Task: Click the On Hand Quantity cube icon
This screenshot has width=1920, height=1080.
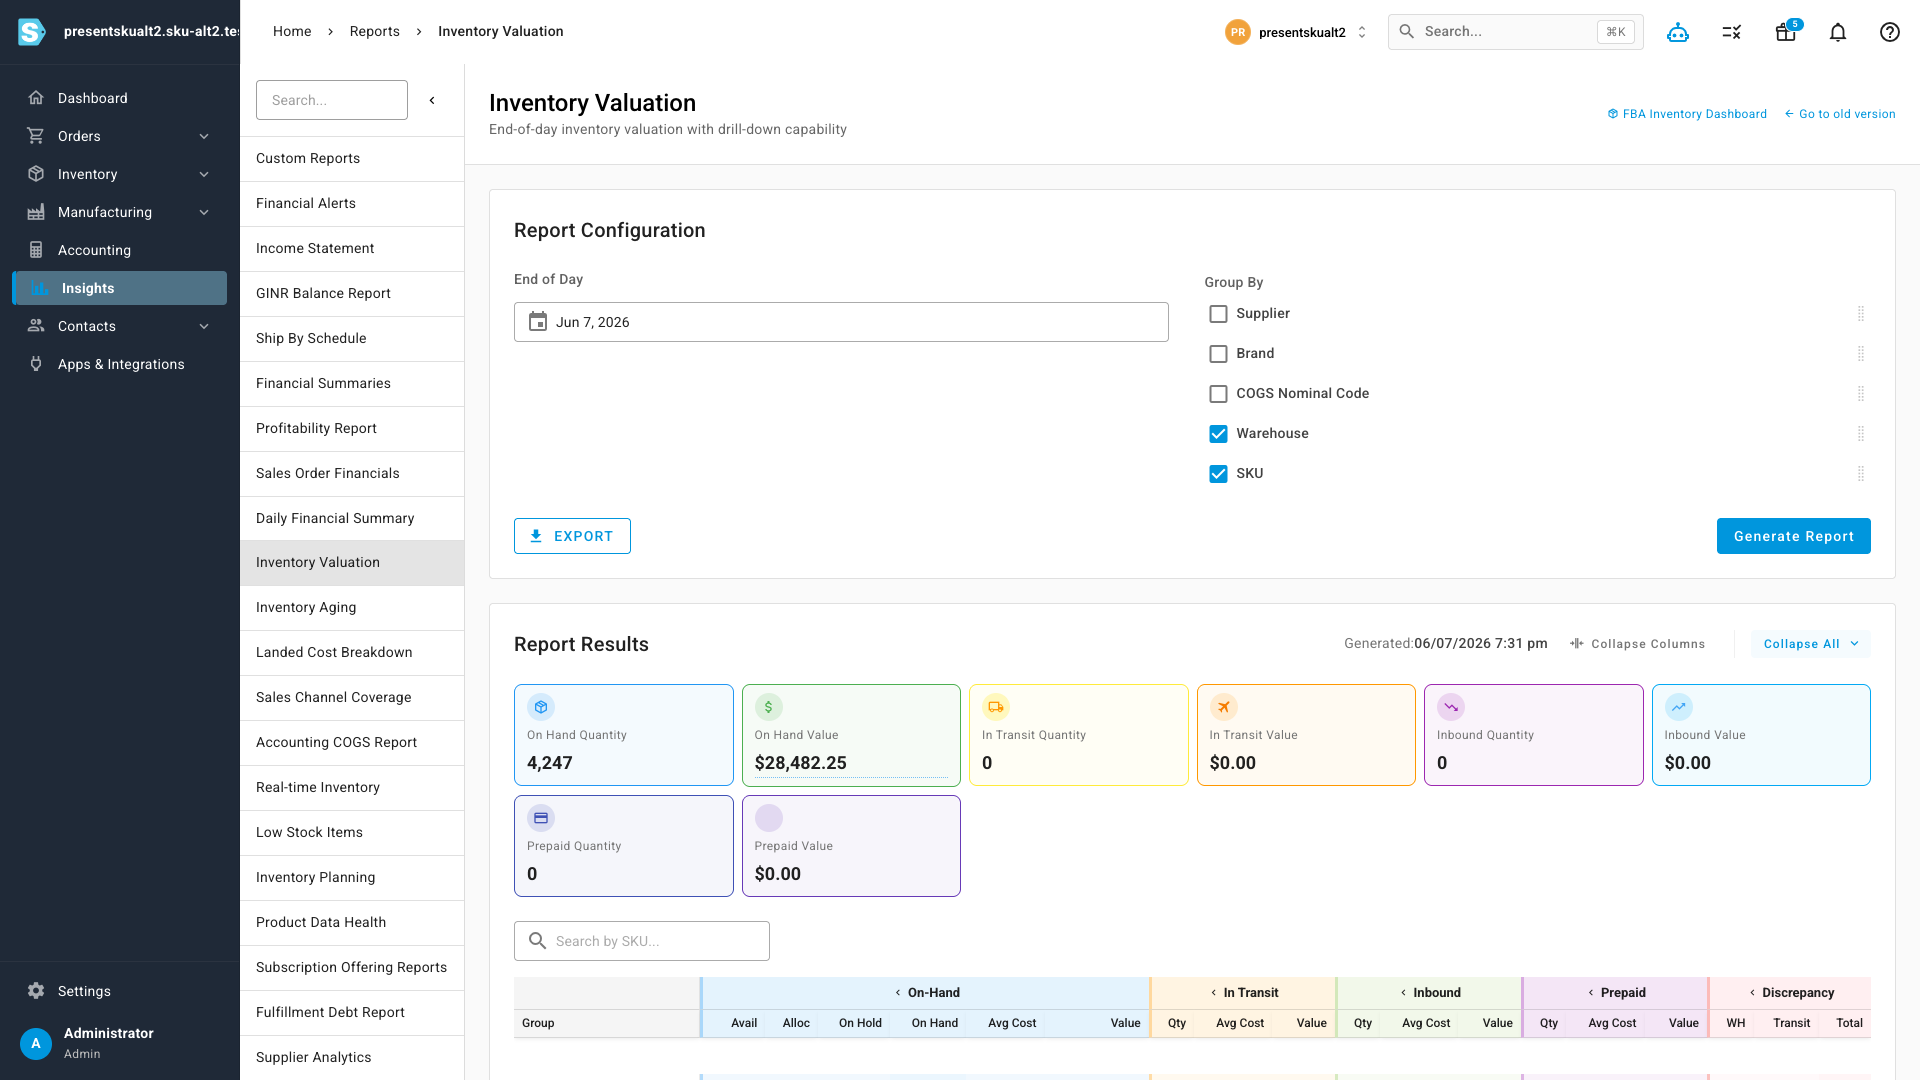Action: (541, 707)
